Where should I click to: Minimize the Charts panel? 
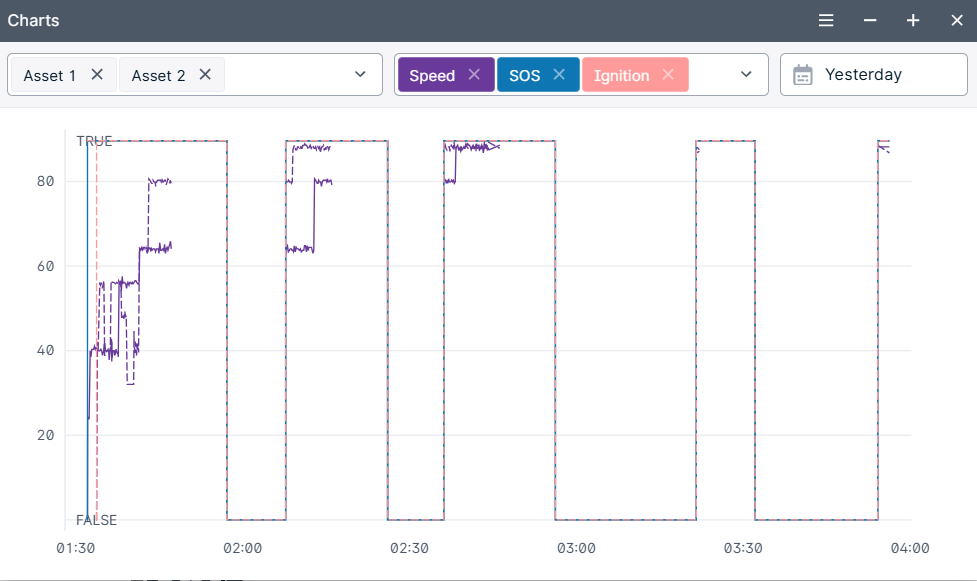tap(870, 21)
